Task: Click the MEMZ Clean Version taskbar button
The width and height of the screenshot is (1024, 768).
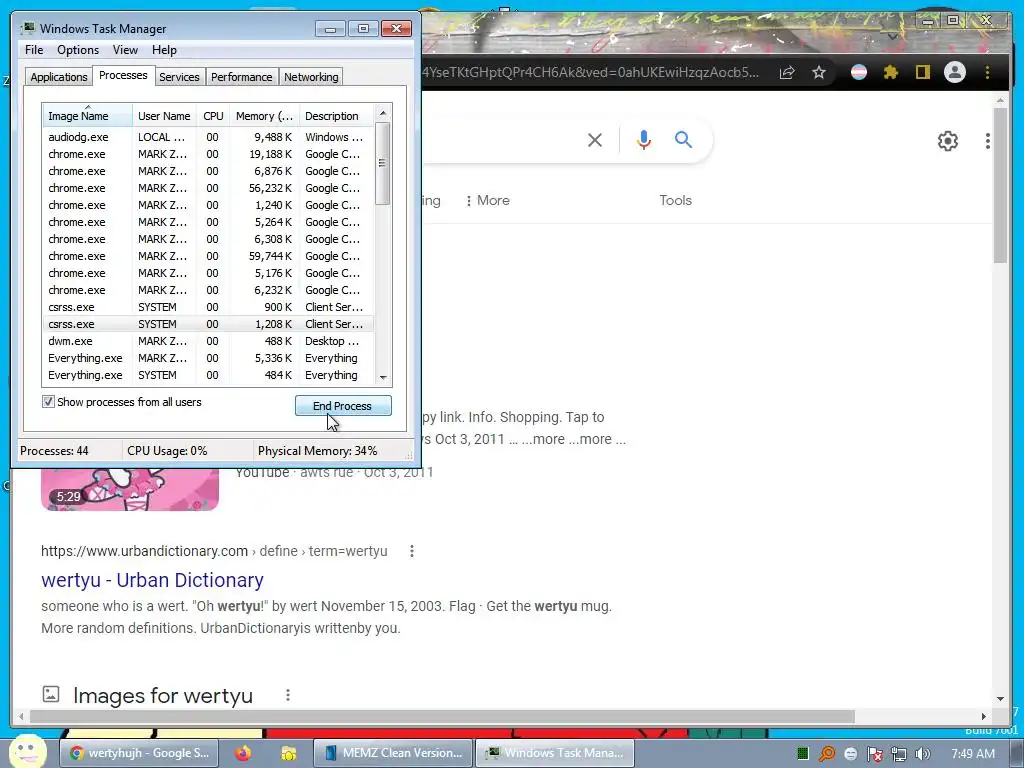Action: click(393, 753)
